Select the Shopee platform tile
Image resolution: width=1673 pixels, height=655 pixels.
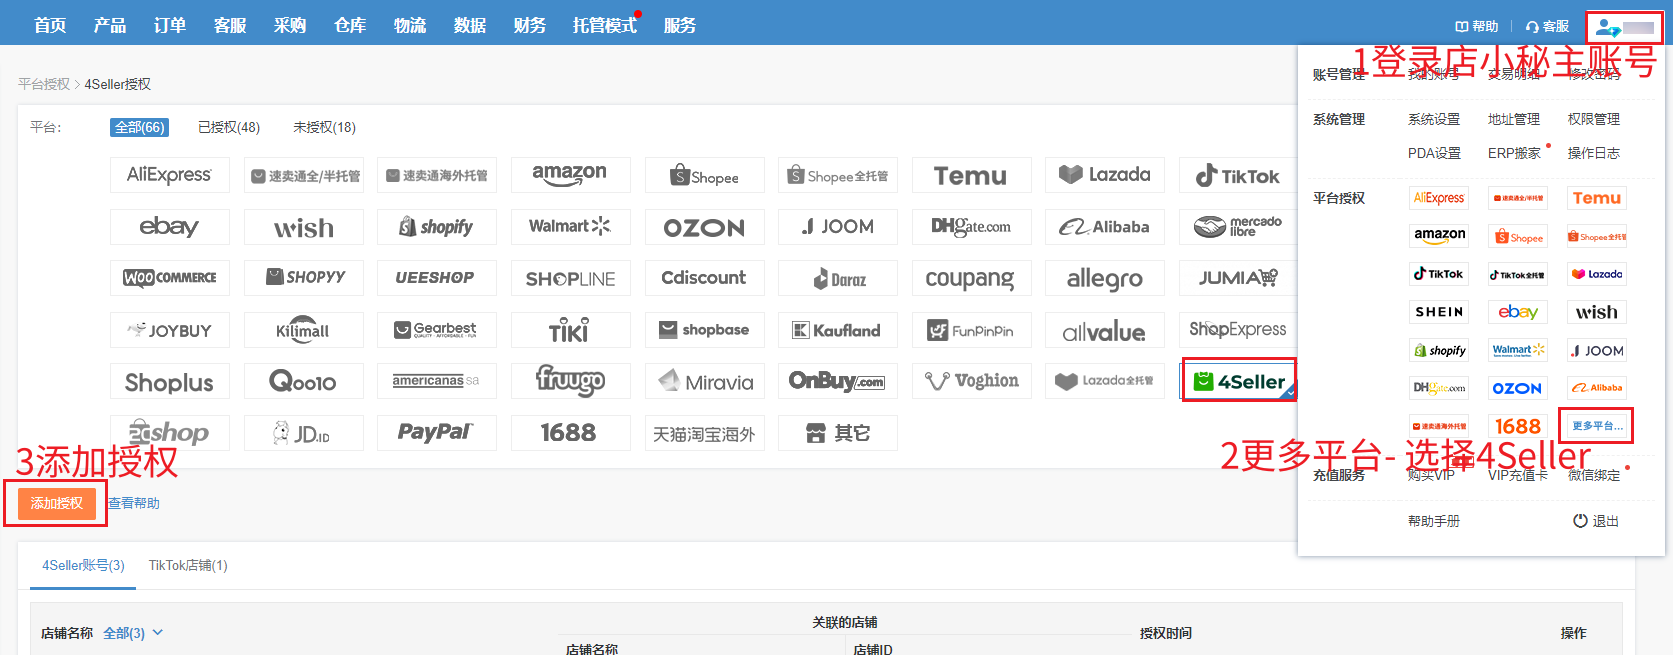pyautogui.click(x=704, y=175)
